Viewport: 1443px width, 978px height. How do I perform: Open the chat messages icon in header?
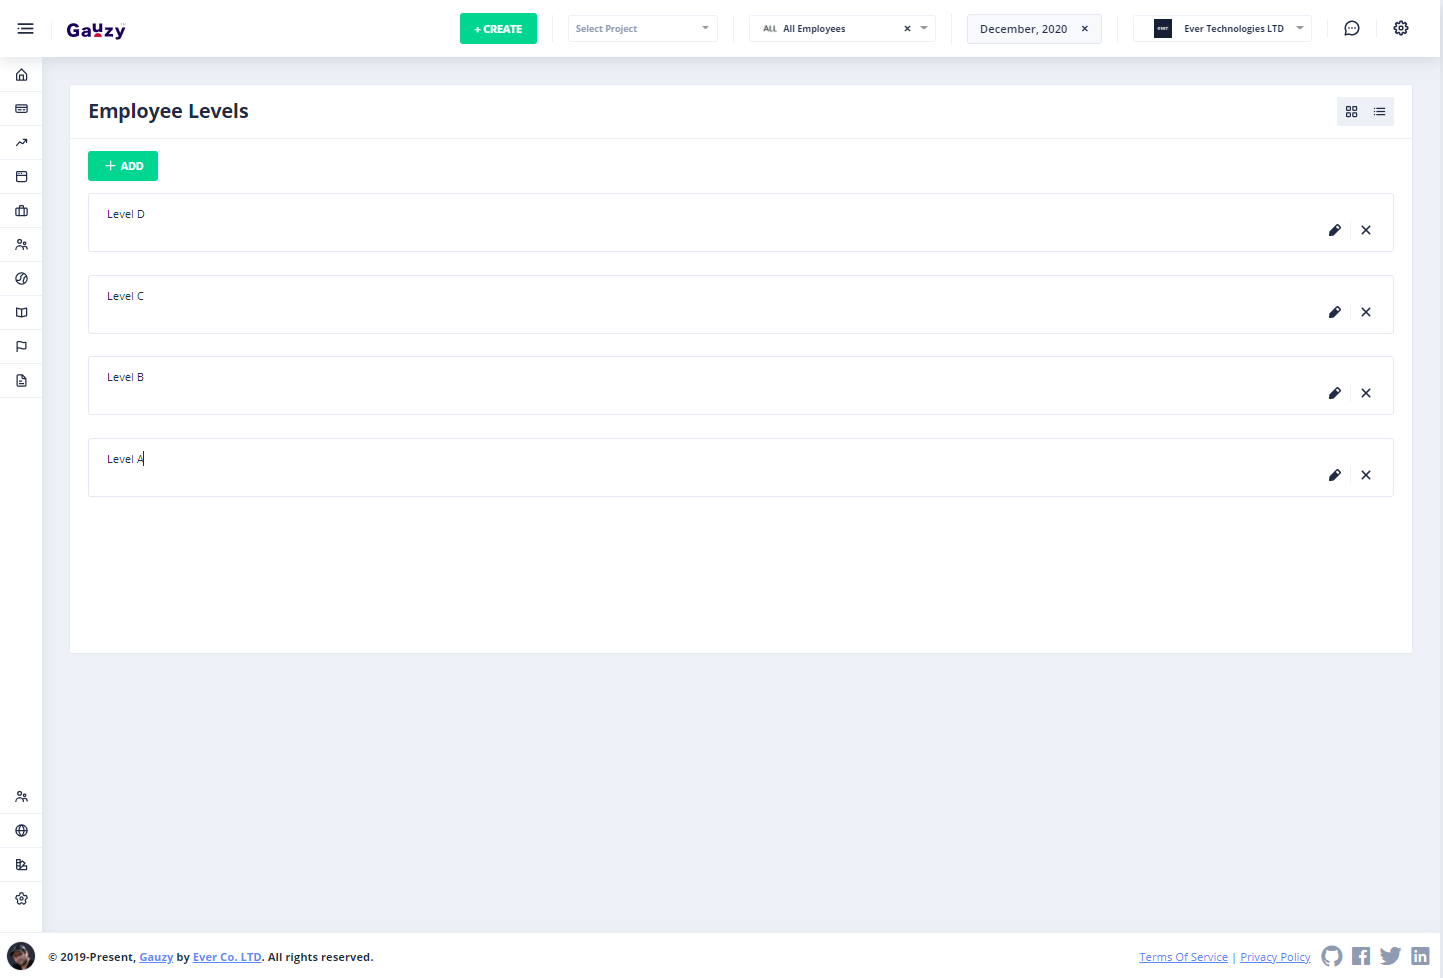[x=1351, y=28]
